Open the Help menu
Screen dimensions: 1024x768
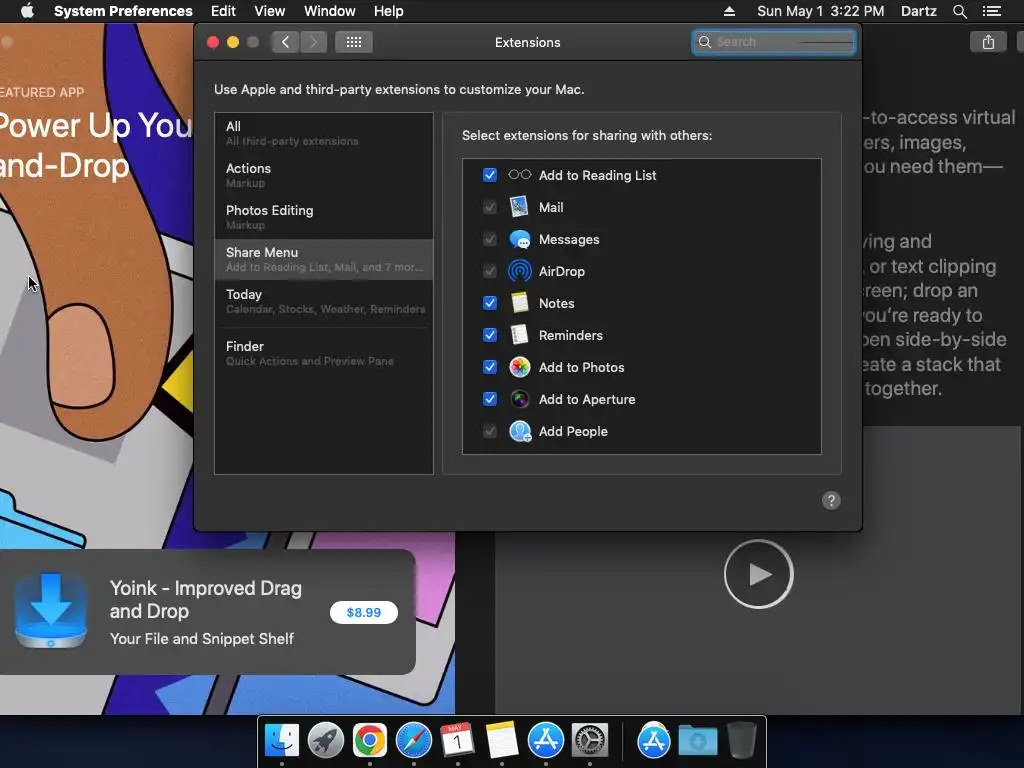point(389,11)
